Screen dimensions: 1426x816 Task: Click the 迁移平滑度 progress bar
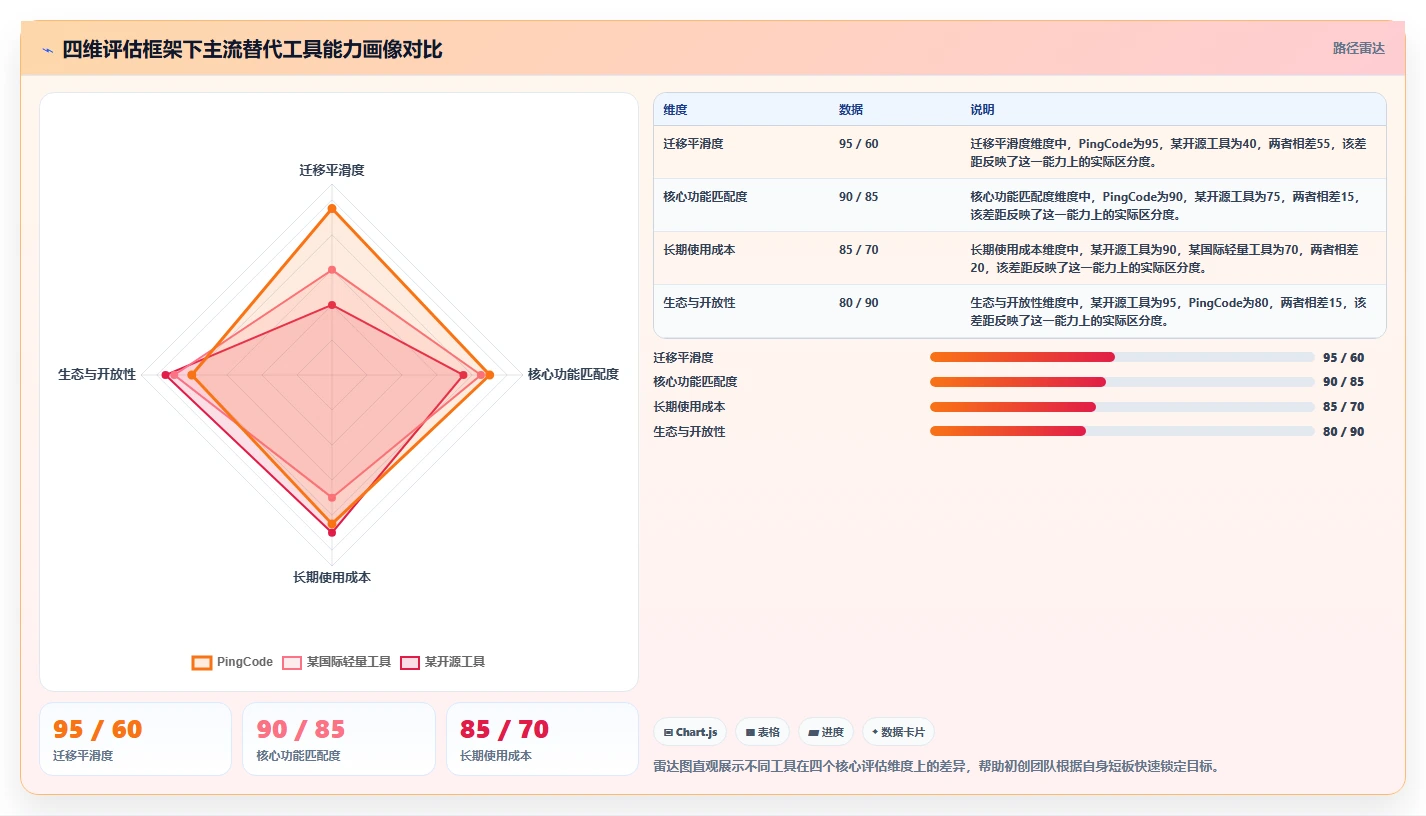click(1122, 357)
